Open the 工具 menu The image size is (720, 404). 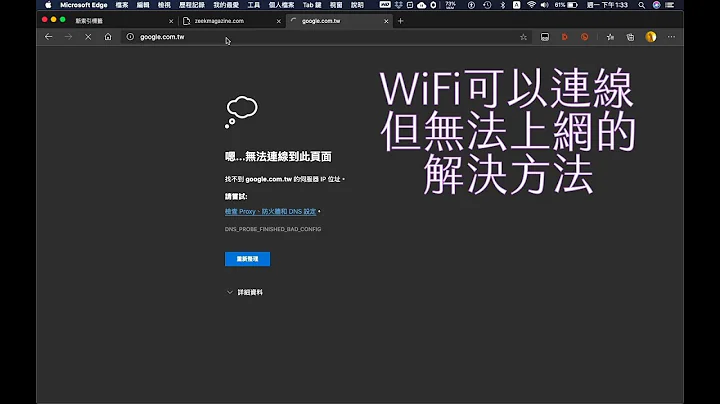click(254, 5)
